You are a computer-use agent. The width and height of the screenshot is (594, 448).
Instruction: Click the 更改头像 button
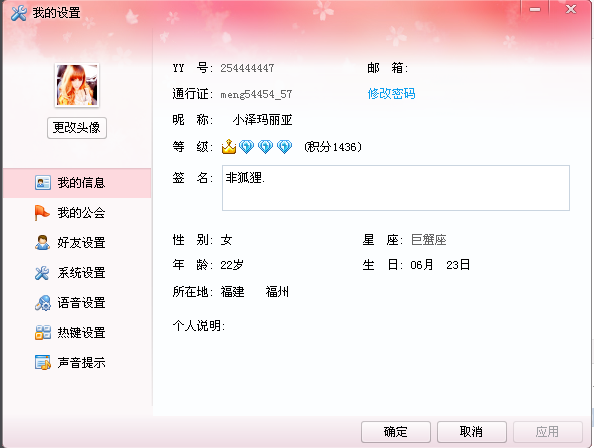tap(77, 128)
